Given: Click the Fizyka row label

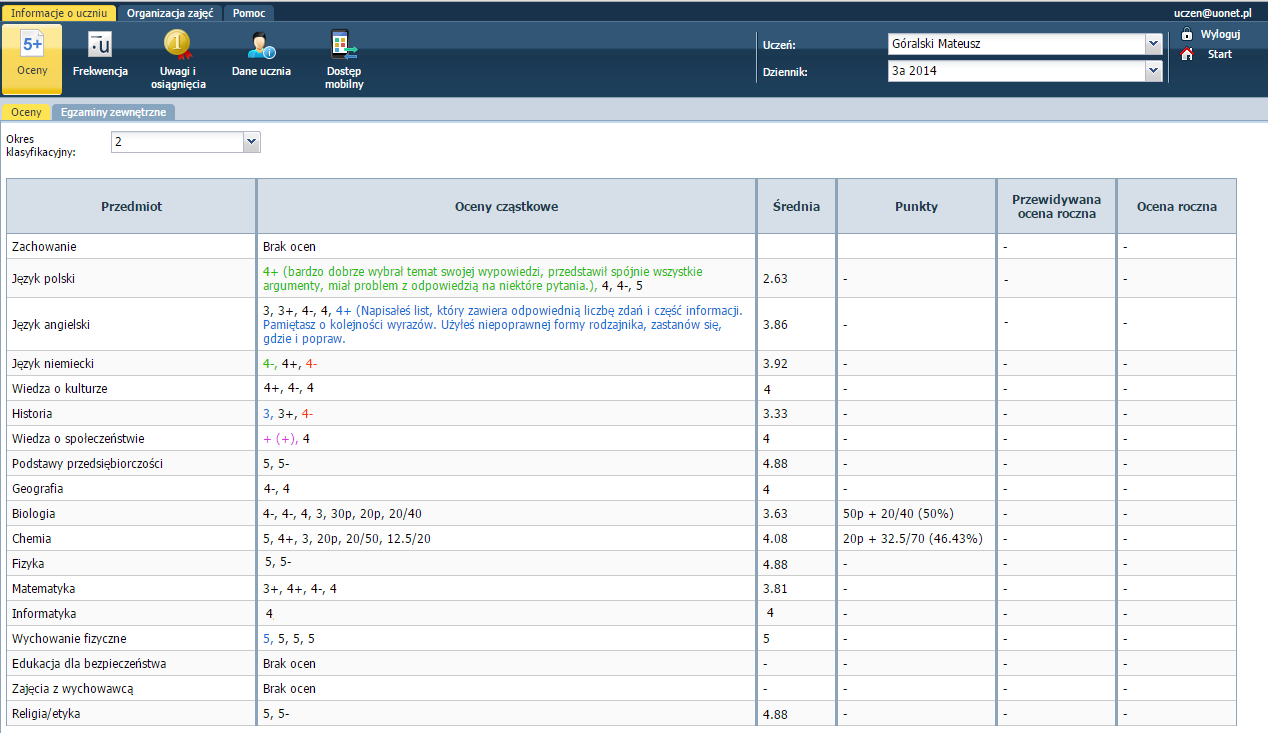Looking at the screenshot, I should point(28,564).
